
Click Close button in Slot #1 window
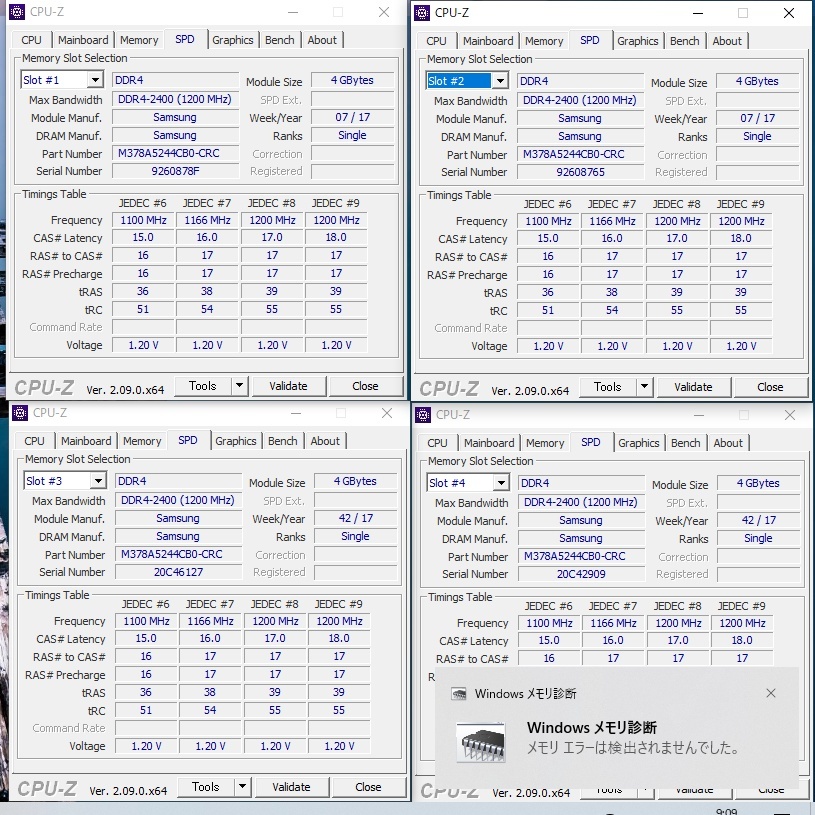(365, 386)
